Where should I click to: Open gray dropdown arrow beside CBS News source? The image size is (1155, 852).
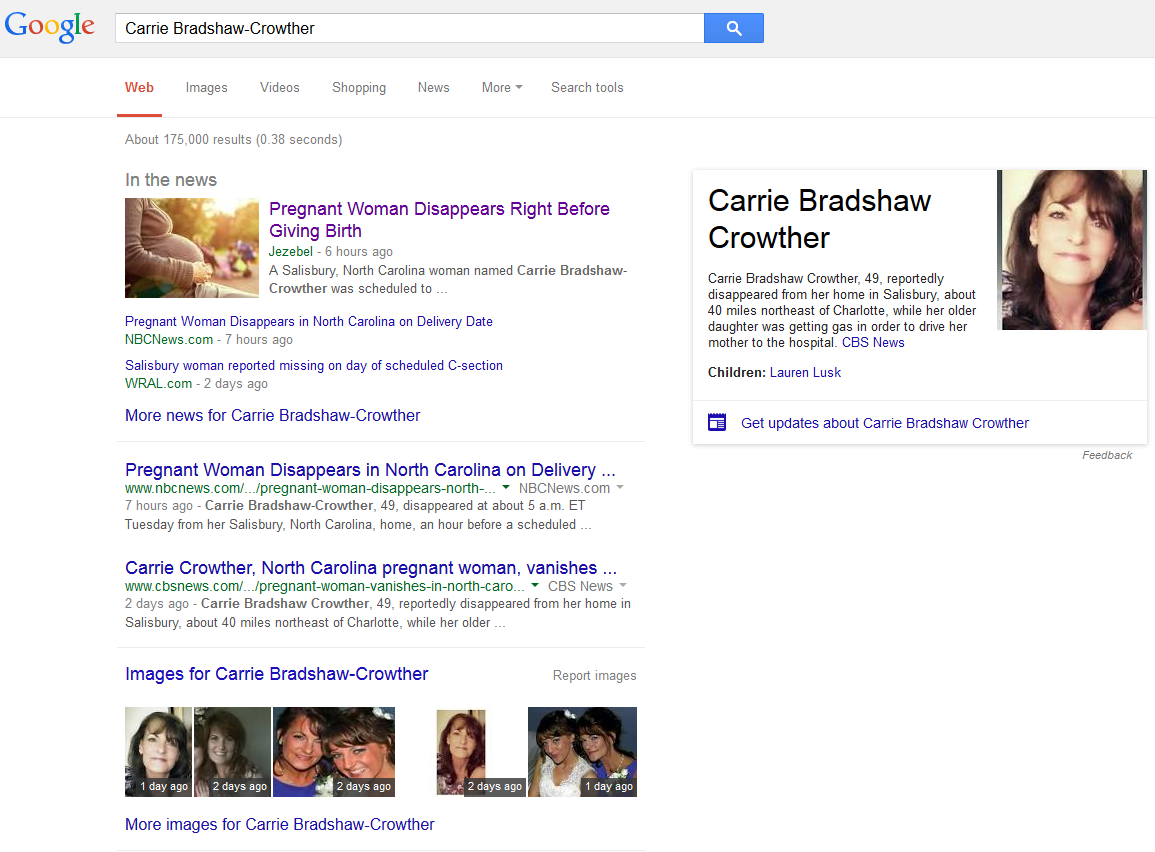[x=623, y=586]
